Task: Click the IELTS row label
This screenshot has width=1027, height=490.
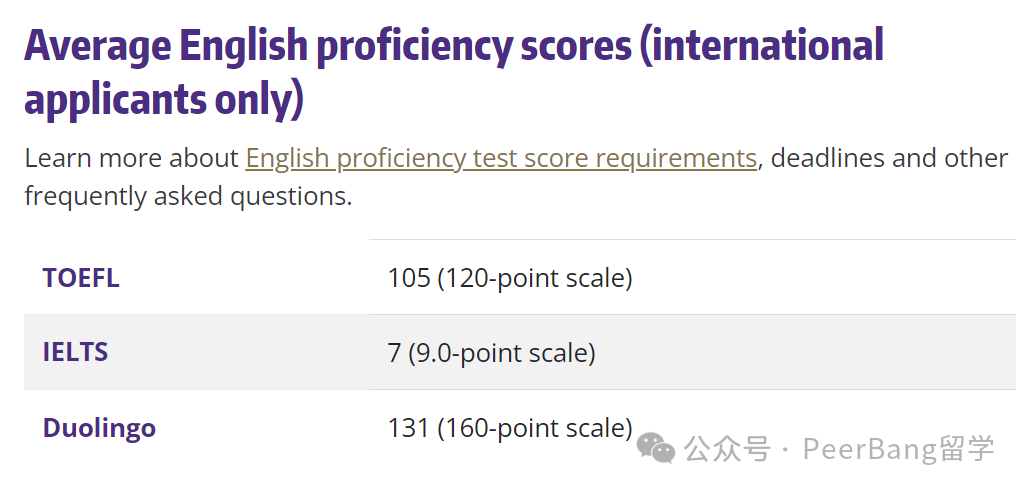Action: 75,352
